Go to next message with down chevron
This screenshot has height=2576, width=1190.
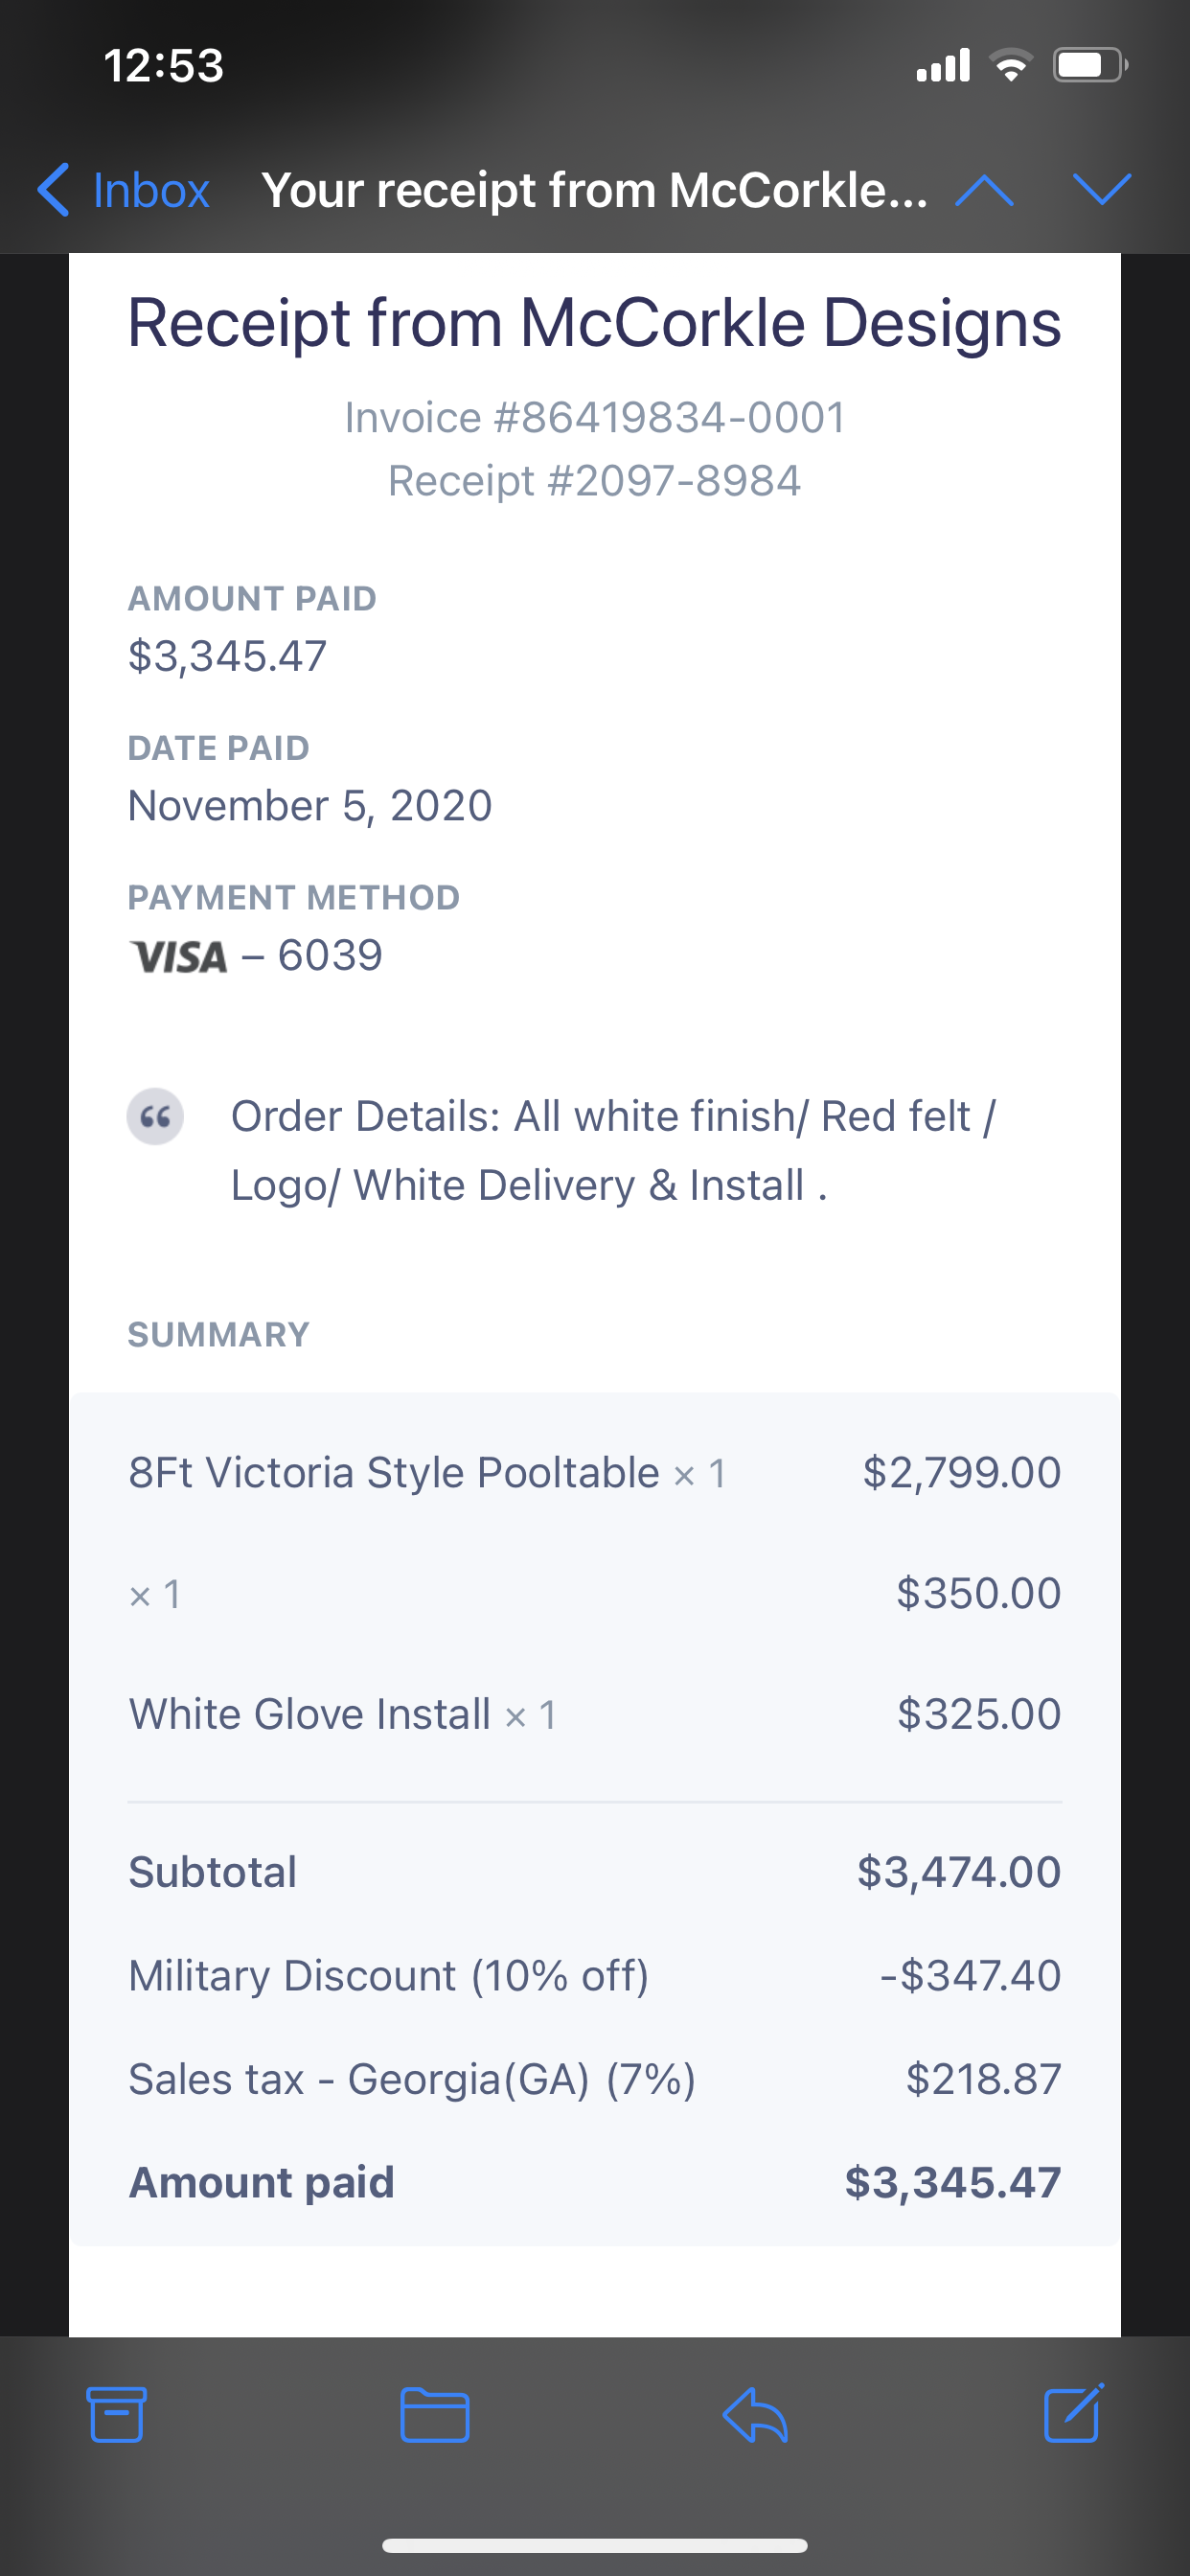(x=1101, y=189)
